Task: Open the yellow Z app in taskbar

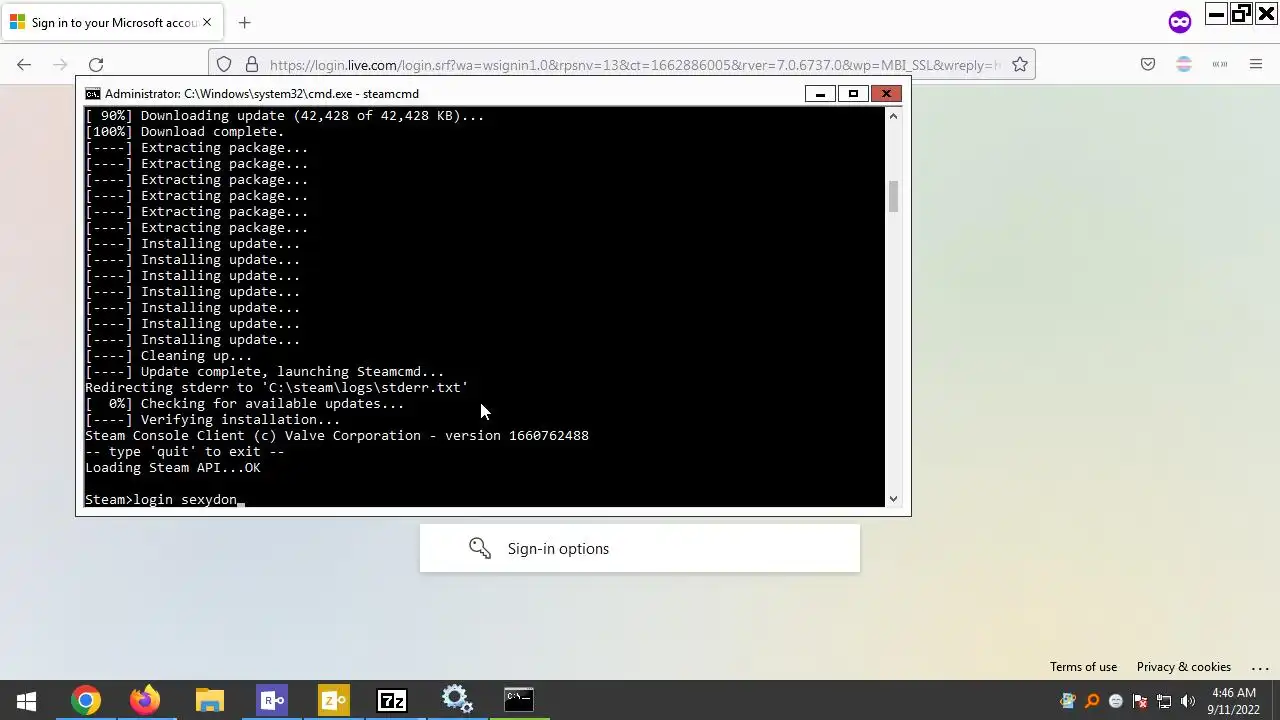Action: 333,700
